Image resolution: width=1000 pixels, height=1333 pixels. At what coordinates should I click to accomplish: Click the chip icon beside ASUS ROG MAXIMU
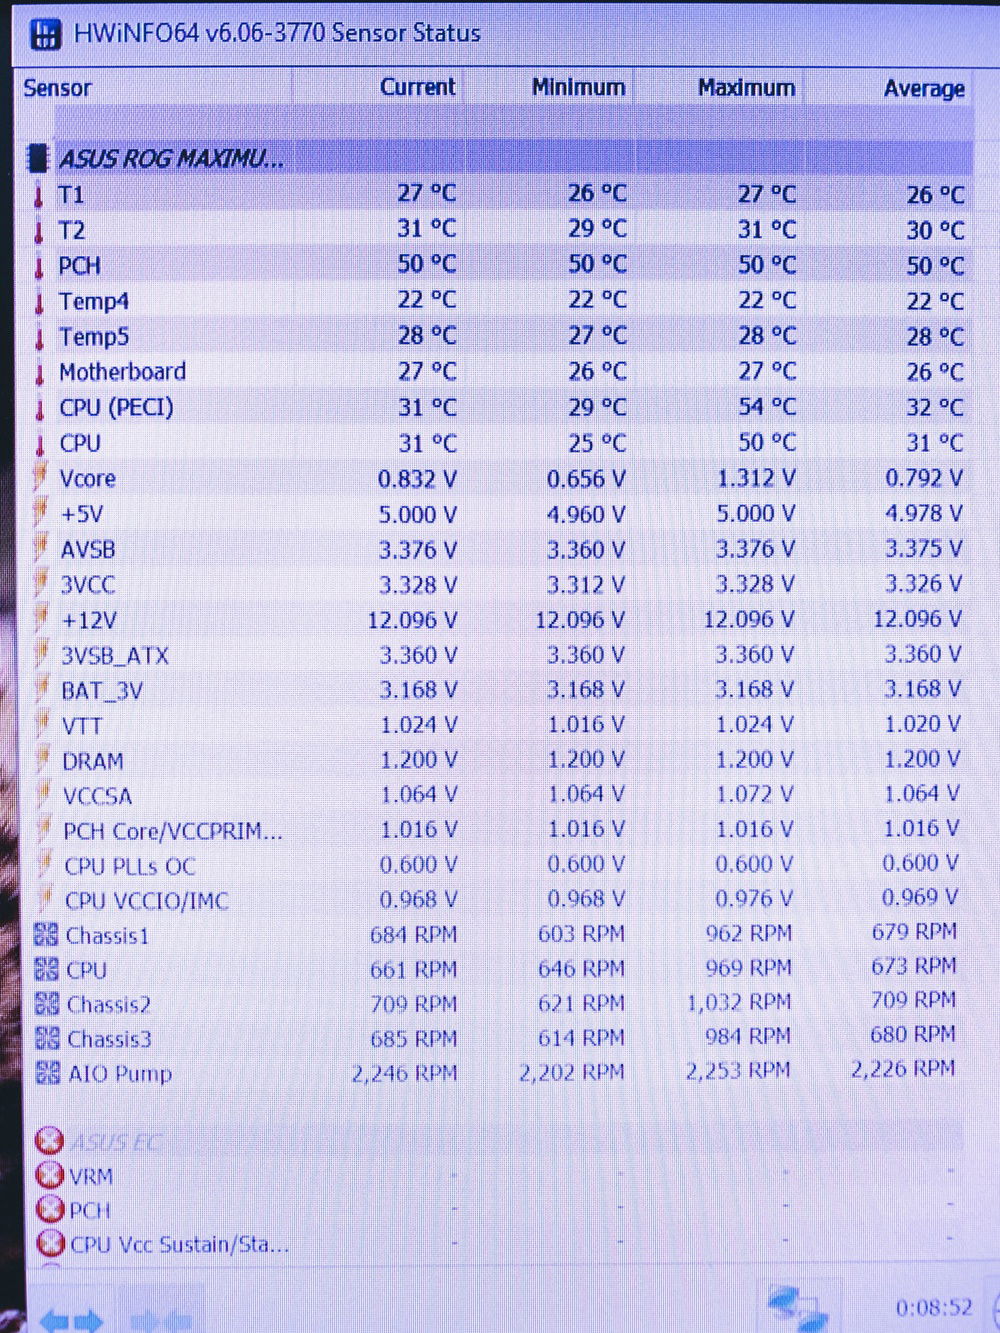click(38, 158)
